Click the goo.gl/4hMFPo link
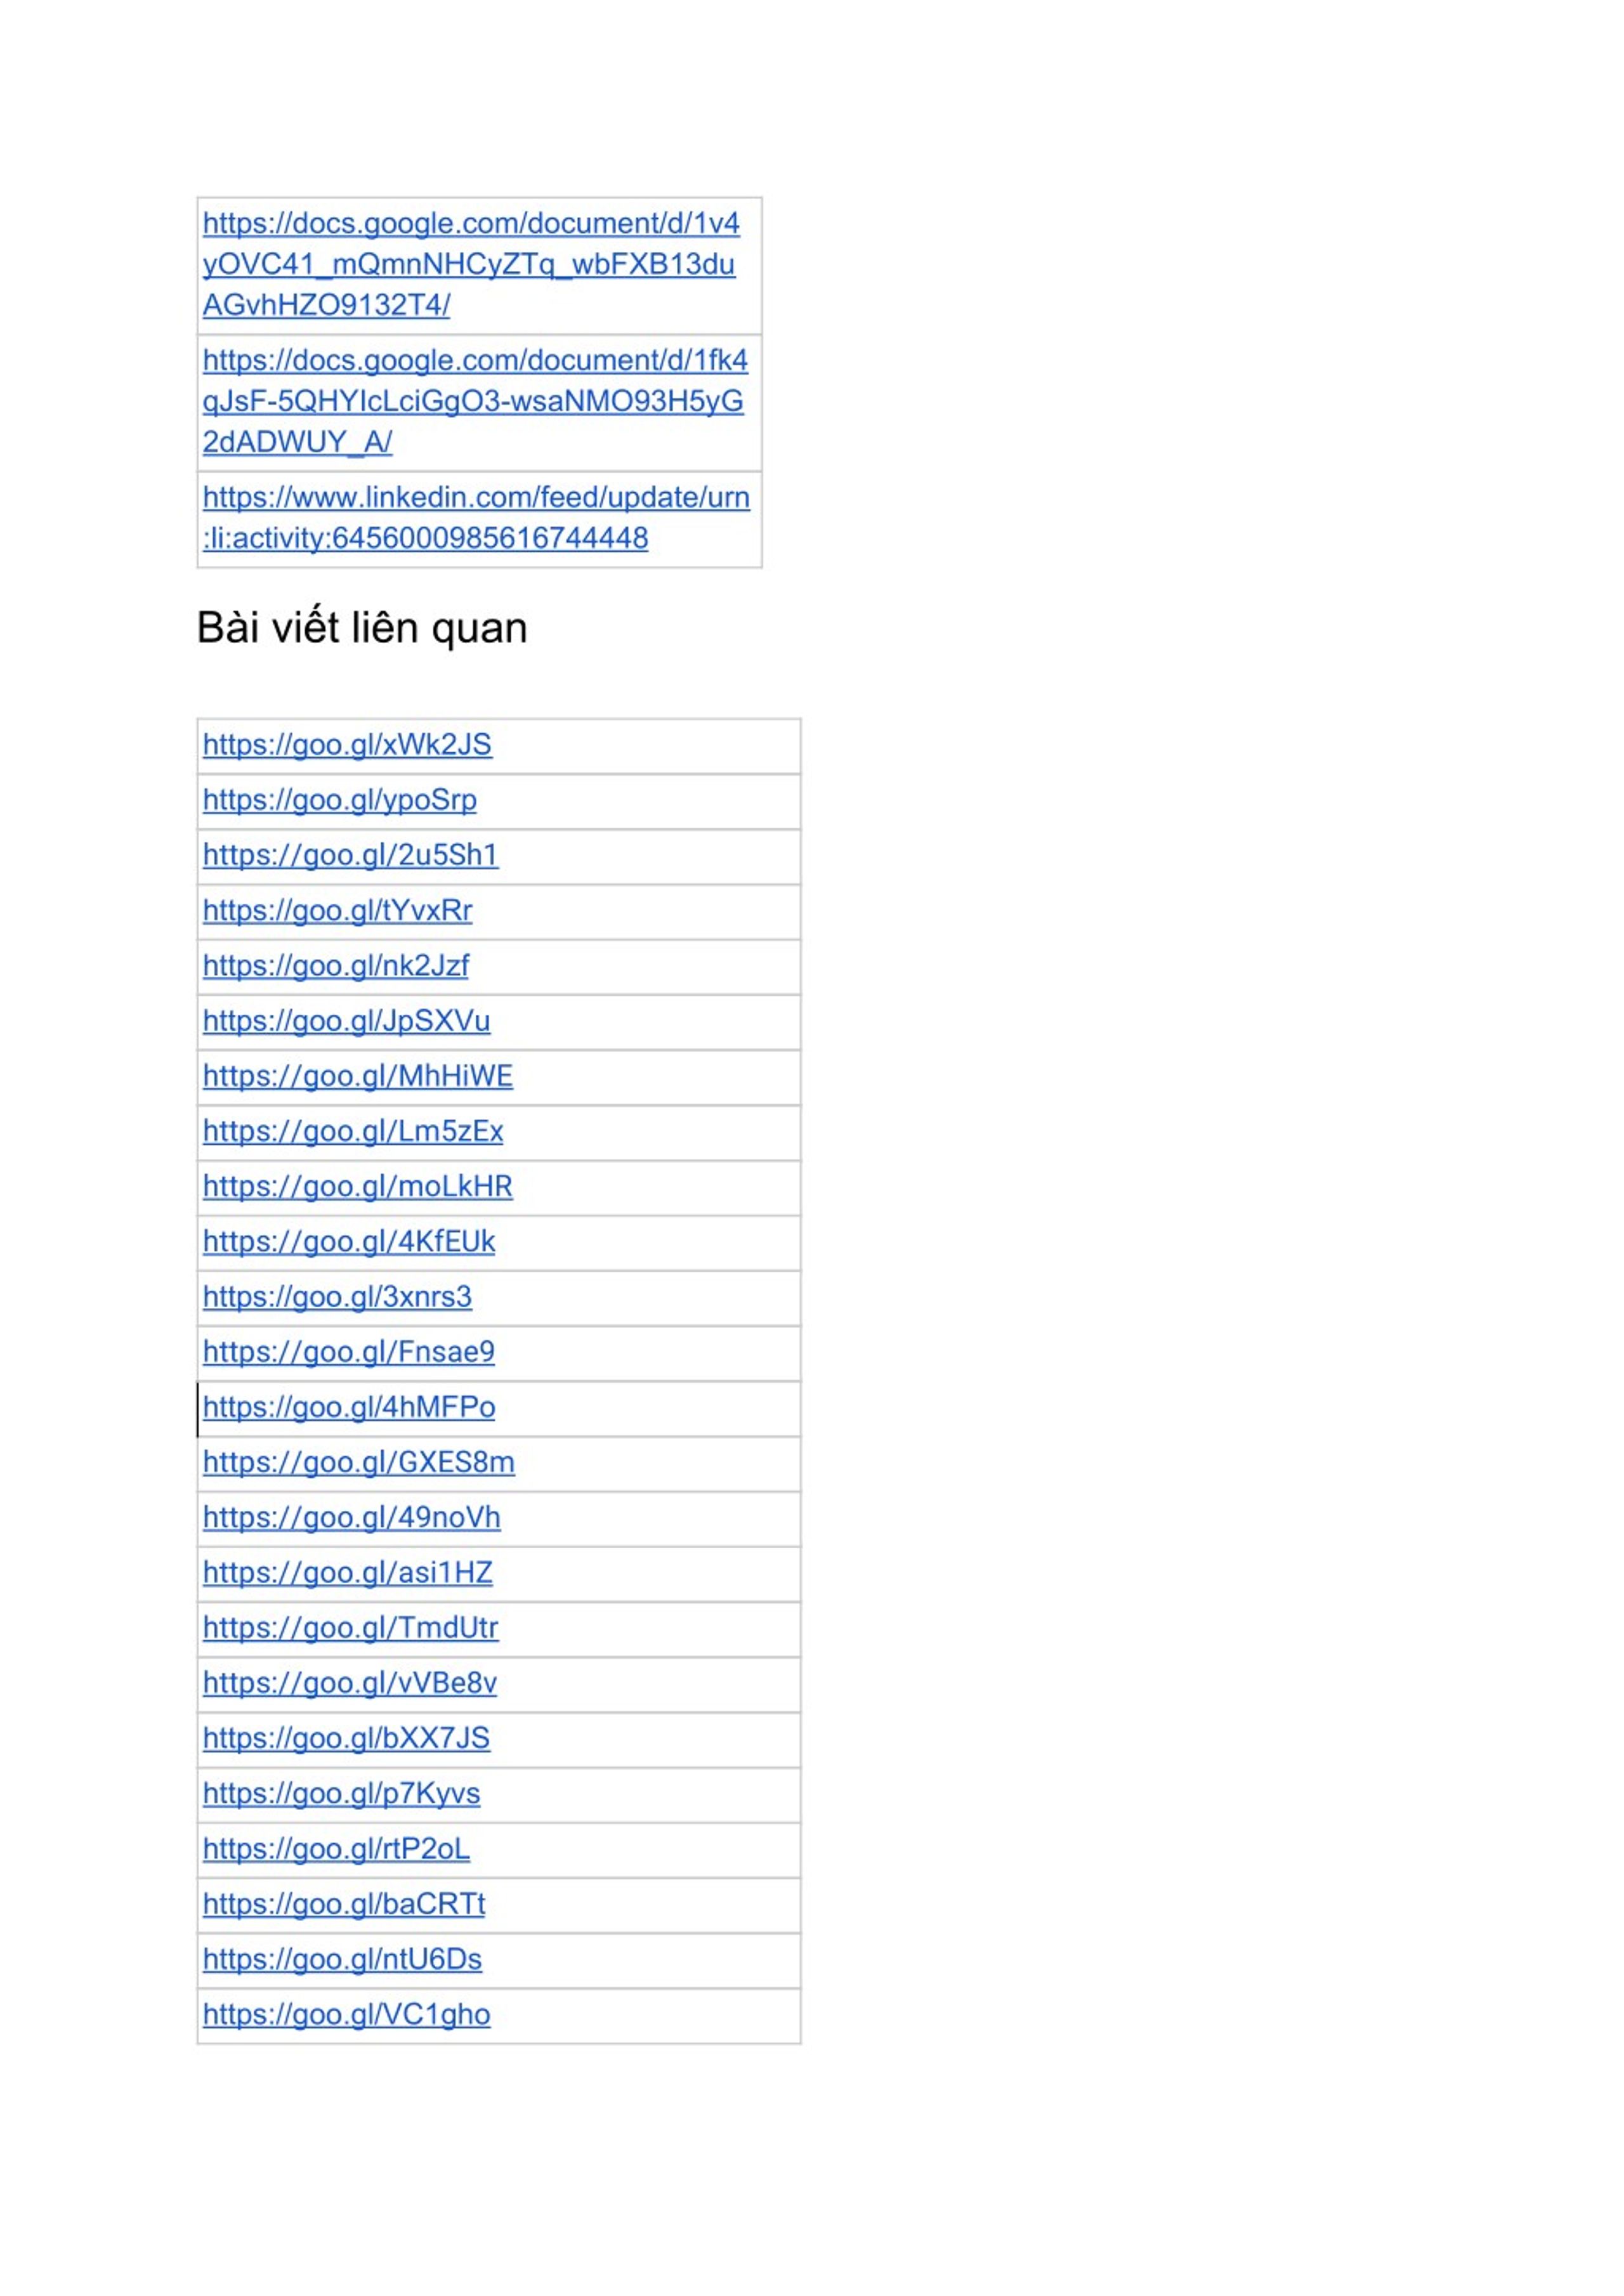Image resolution: width=1624 pixels, height=2296 pixels. point(349,1407)
